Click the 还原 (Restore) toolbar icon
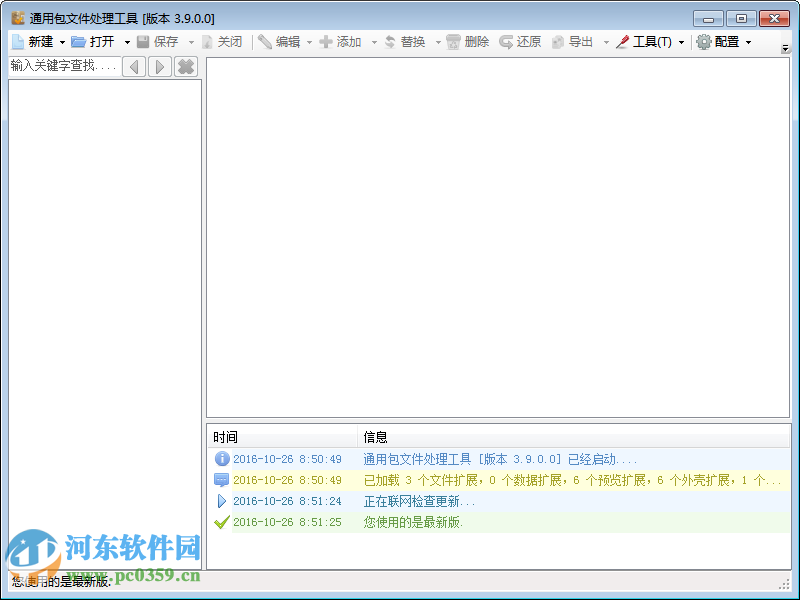Viewport: 800px width, 600px height. coord(516,42)
